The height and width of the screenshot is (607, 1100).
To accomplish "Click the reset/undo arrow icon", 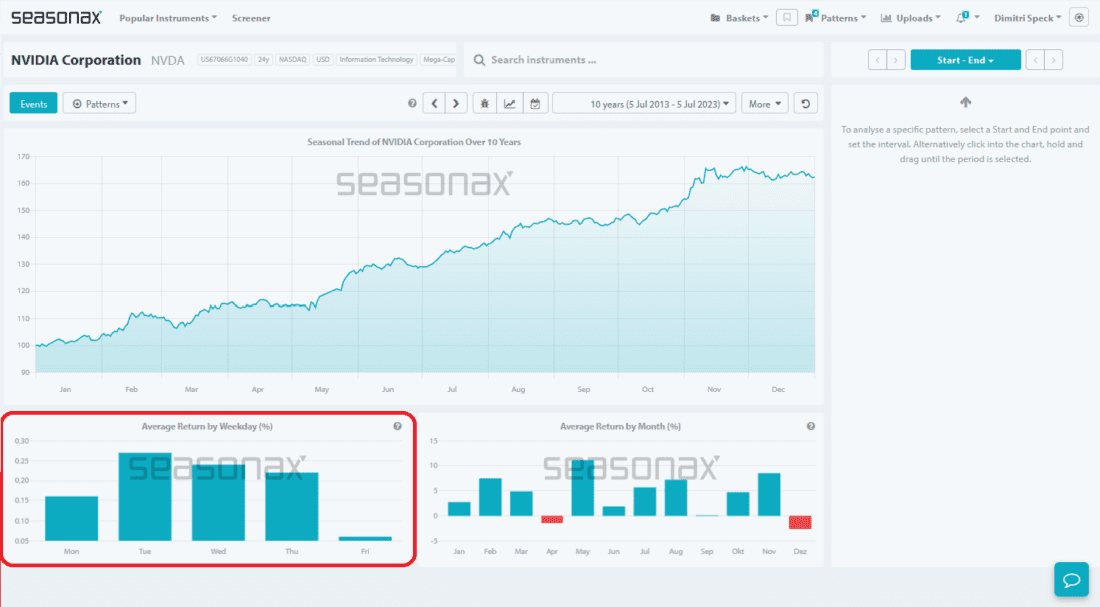I will point(807,104).
